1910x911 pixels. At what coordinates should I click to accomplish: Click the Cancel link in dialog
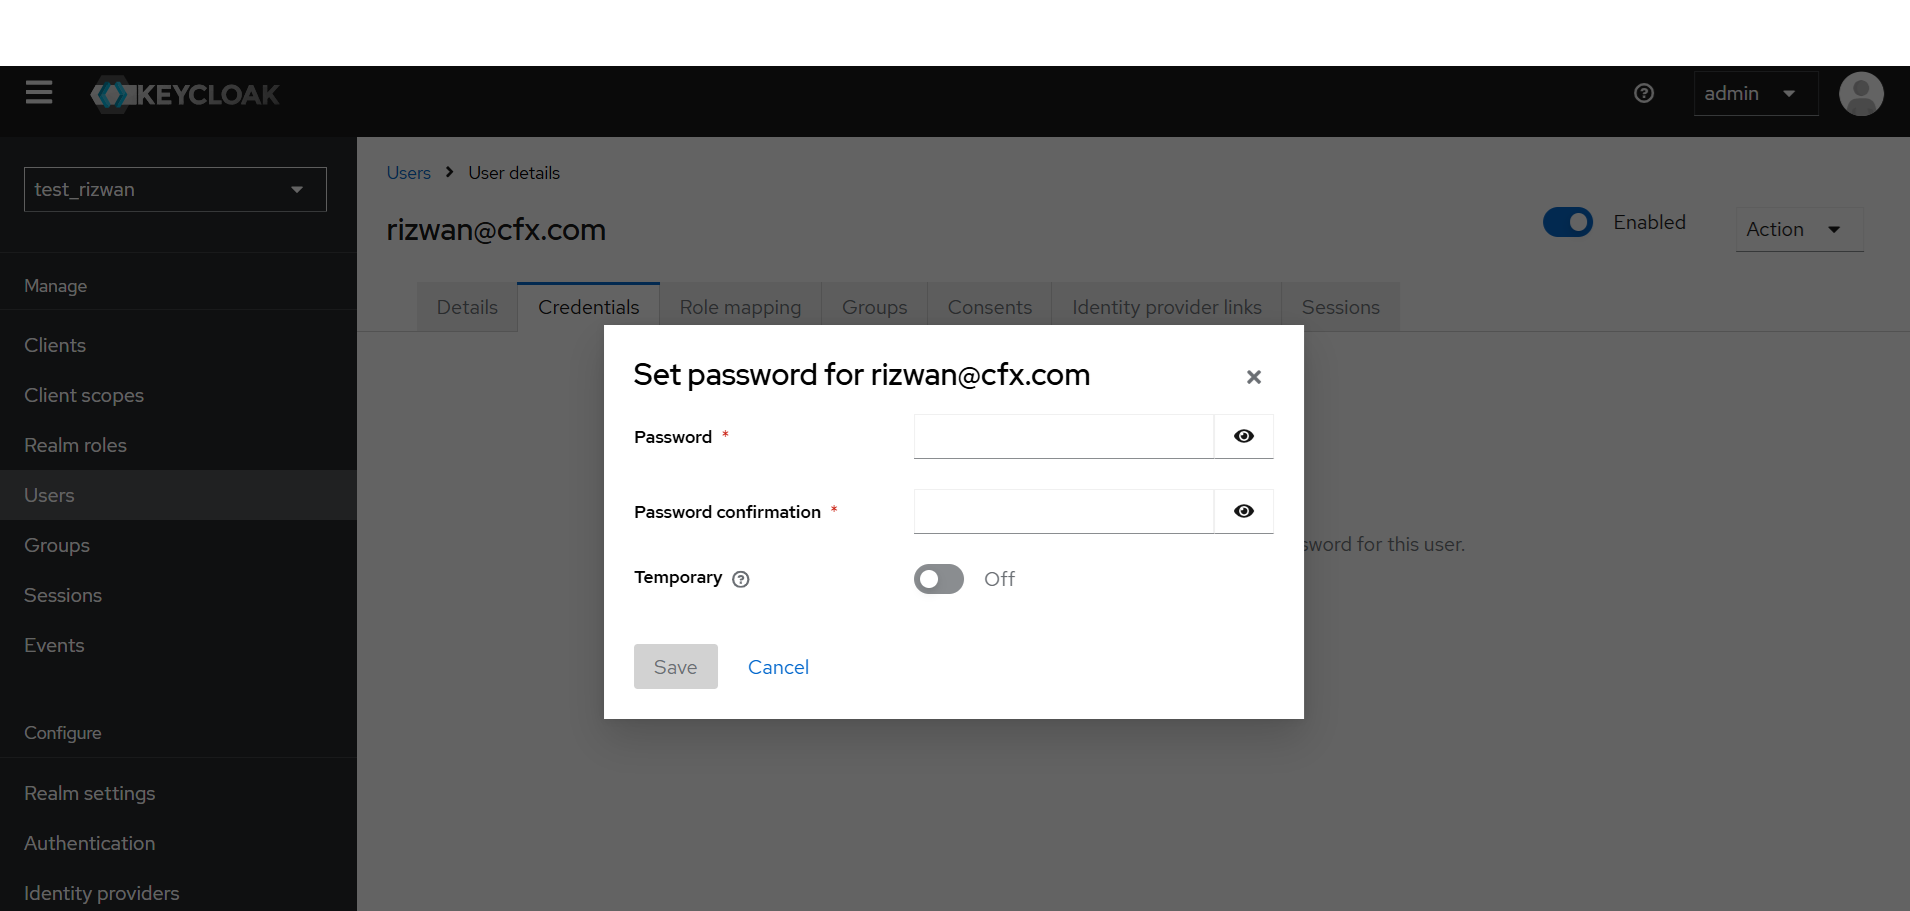point(778,667)
